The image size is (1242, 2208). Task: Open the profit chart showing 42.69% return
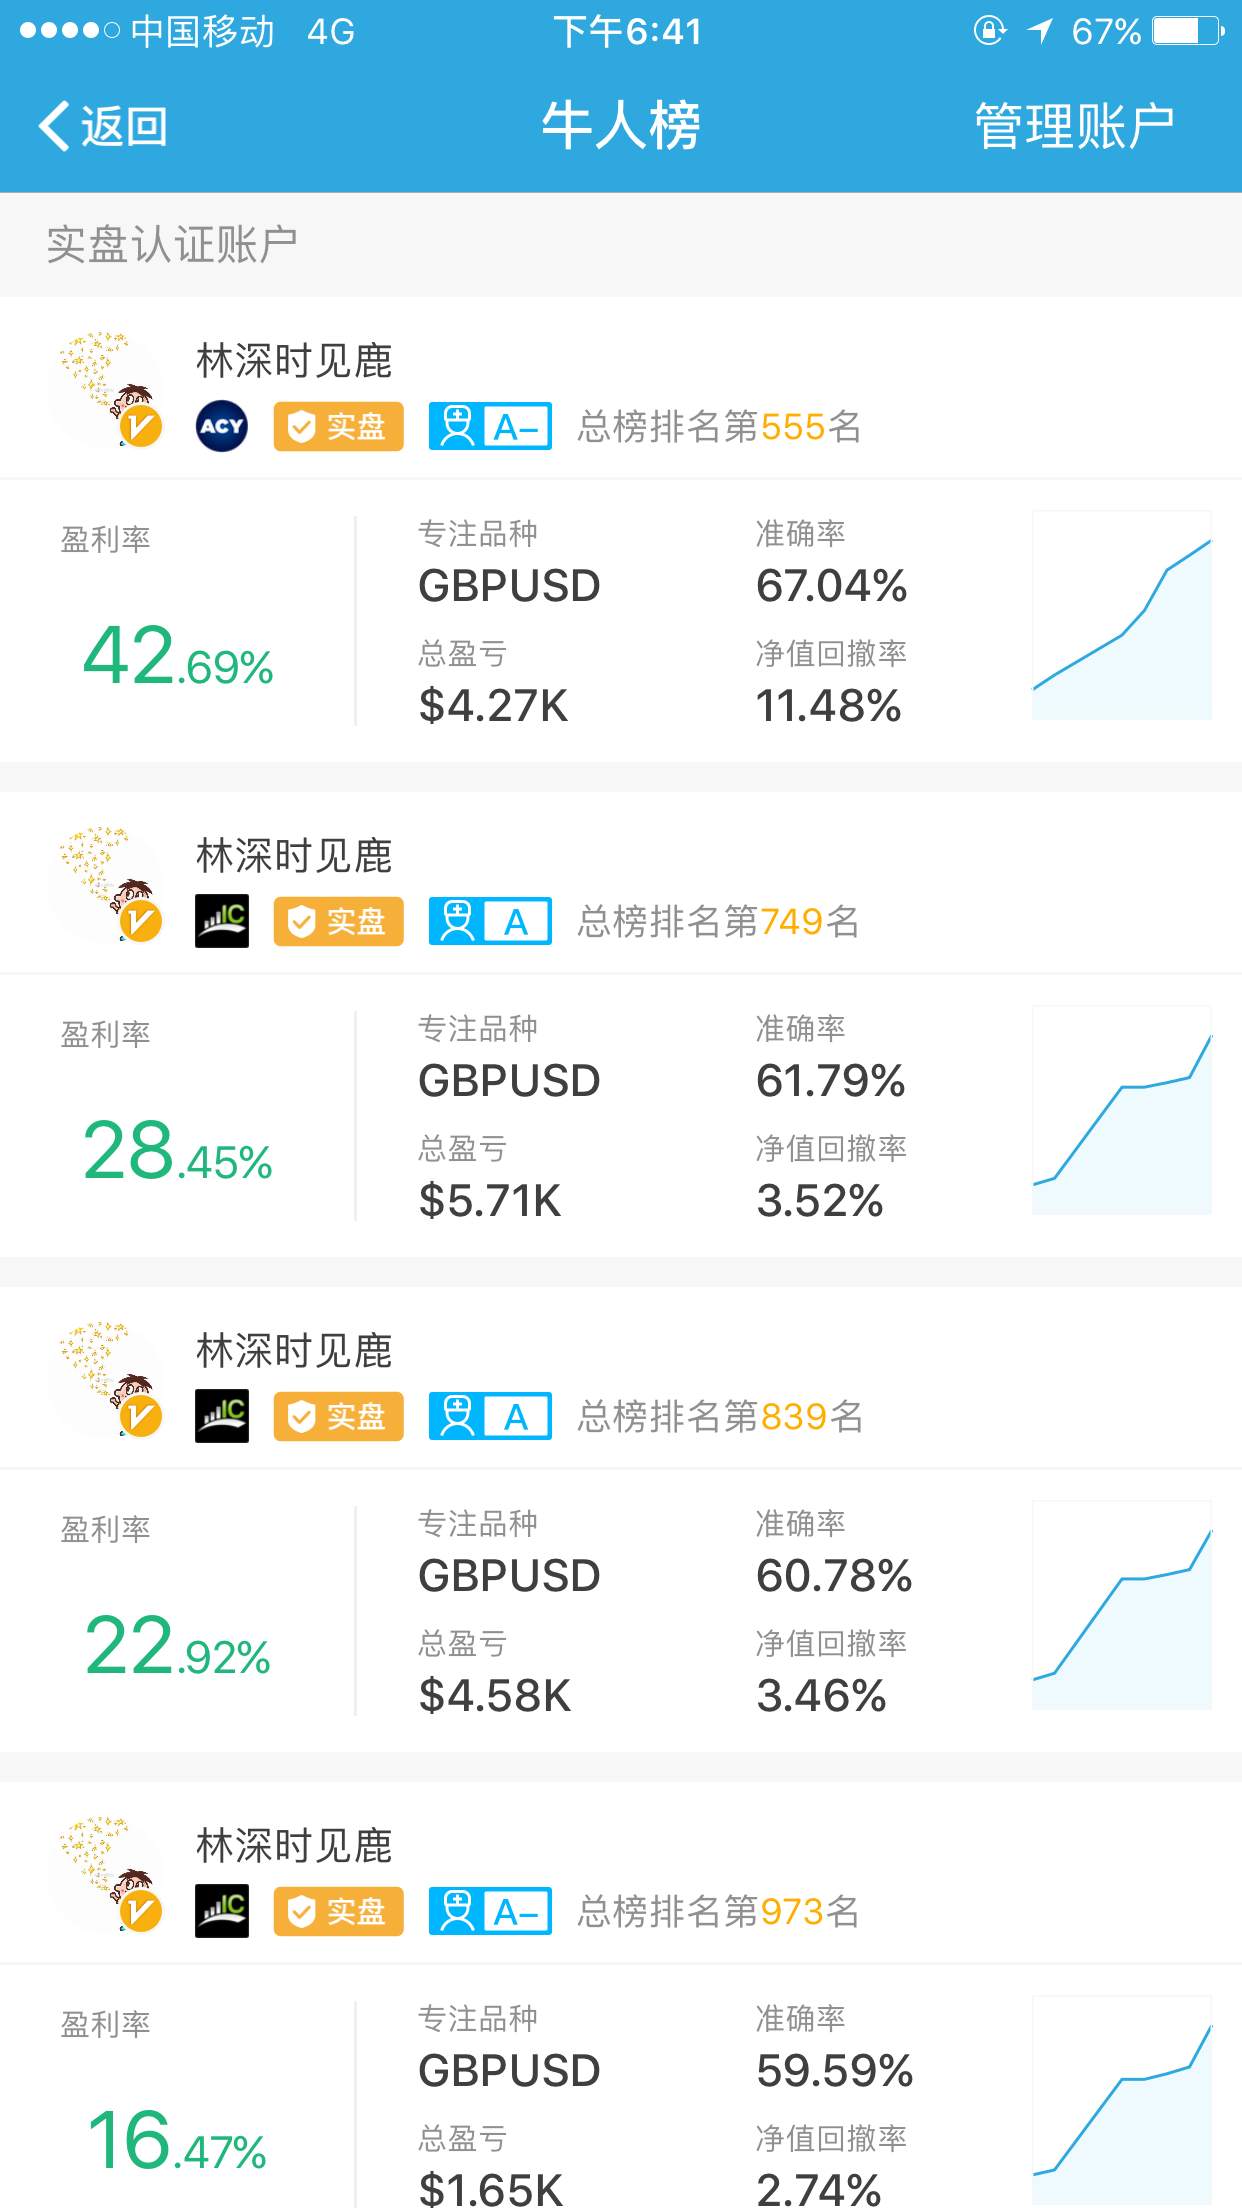tap(1121, 615)
